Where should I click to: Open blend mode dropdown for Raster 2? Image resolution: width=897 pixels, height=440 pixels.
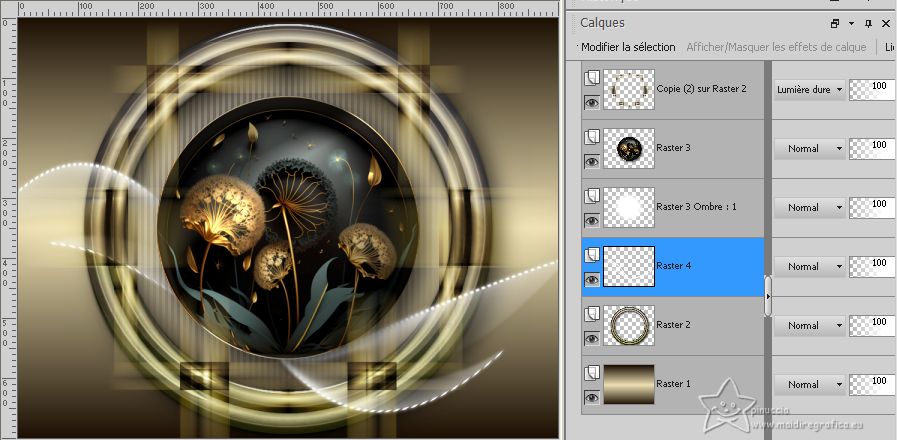pos(809,326)
